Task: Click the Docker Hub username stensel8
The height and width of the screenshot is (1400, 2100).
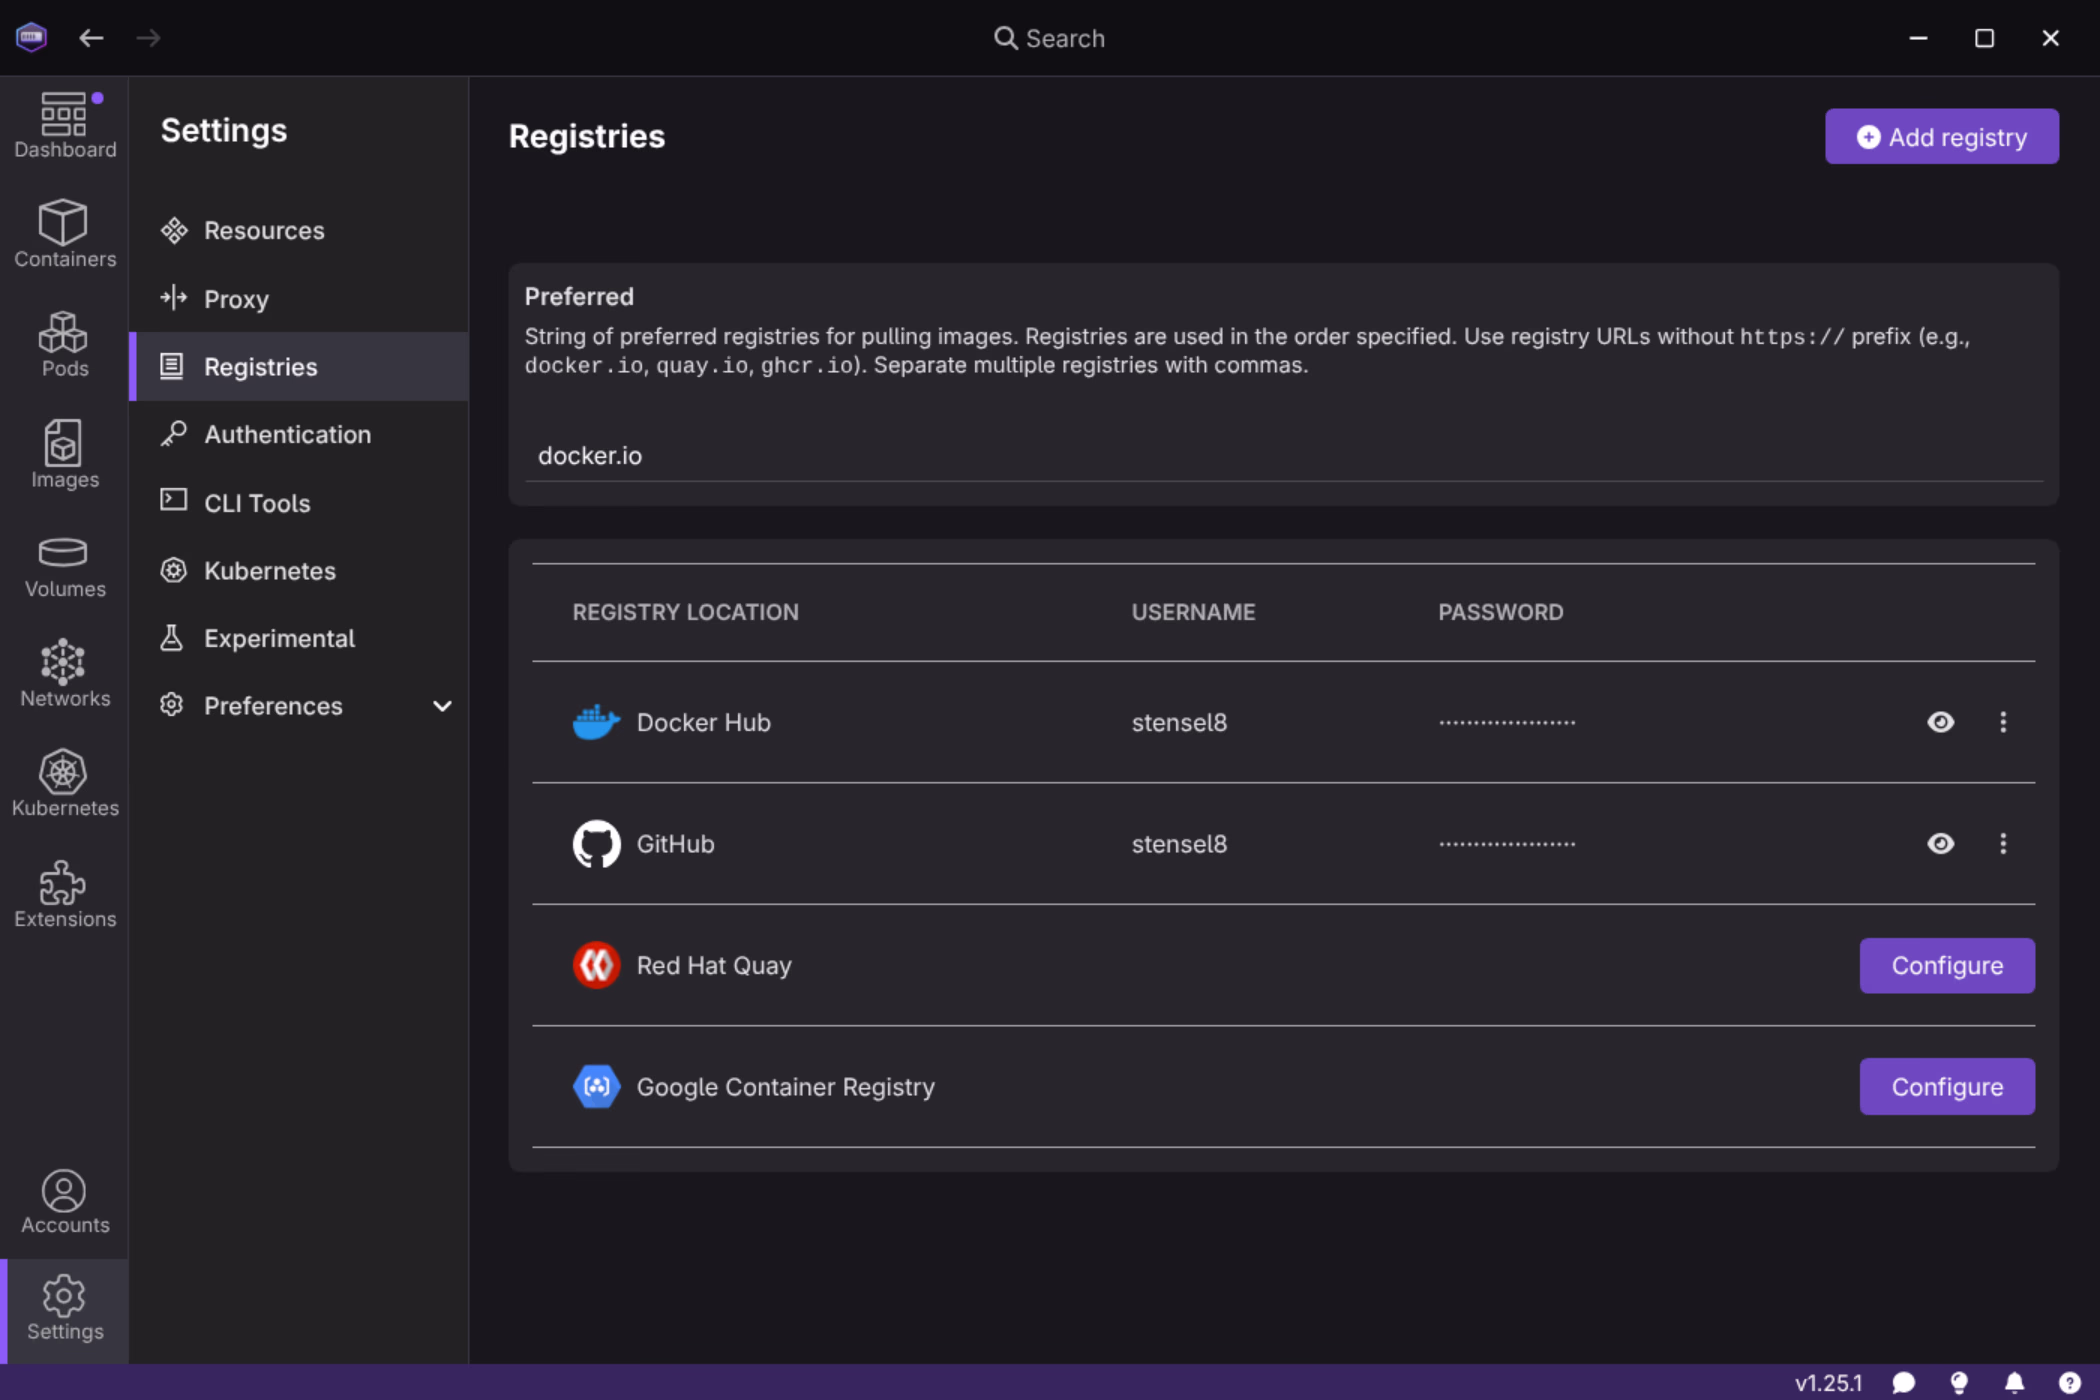Action: [x=1179, y=723]
